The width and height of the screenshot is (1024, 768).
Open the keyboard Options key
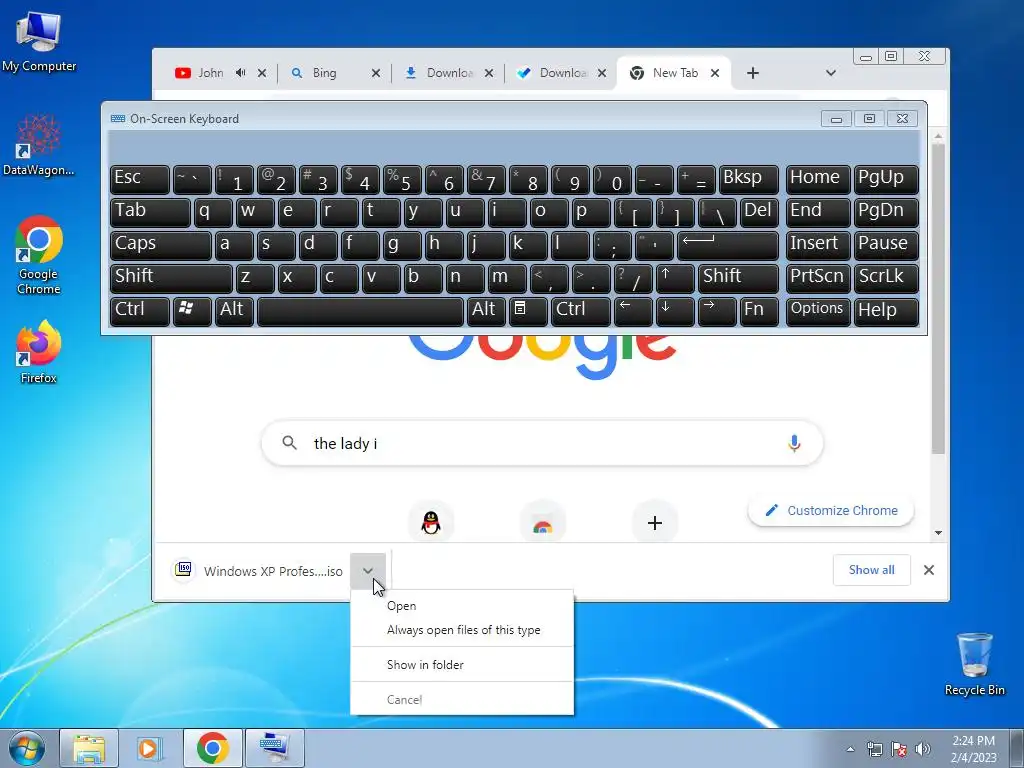click(818, 310)
